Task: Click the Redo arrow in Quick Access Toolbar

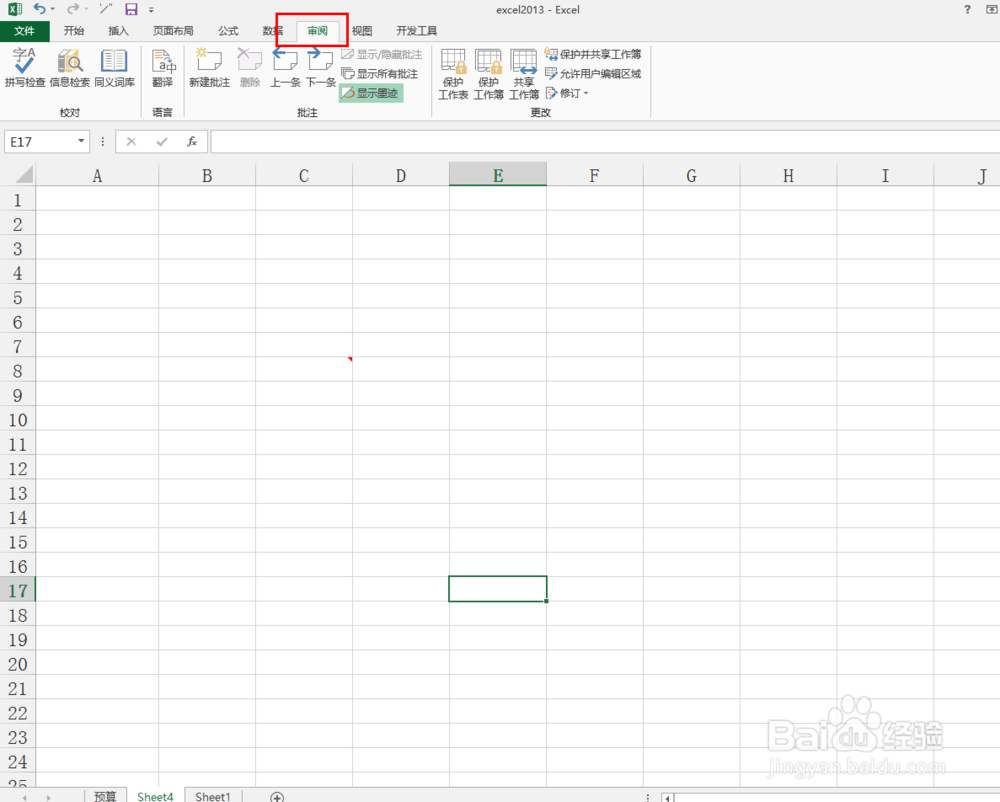Action: [73, 9]
